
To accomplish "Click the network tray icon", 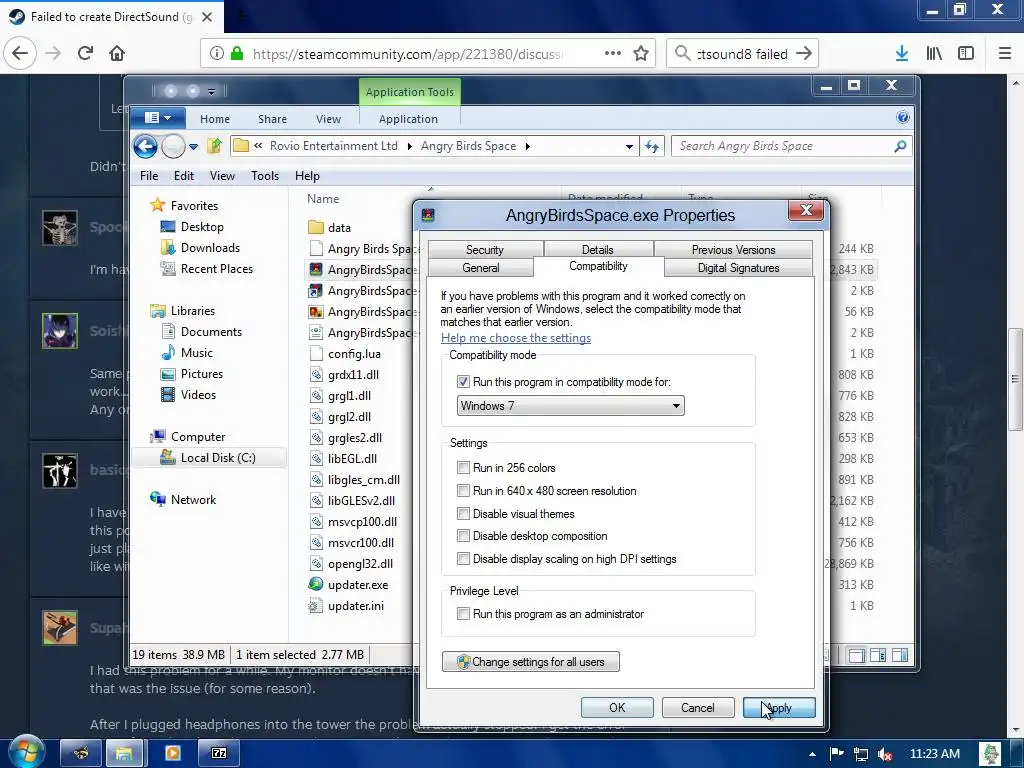I will click(x=861, y=754).
